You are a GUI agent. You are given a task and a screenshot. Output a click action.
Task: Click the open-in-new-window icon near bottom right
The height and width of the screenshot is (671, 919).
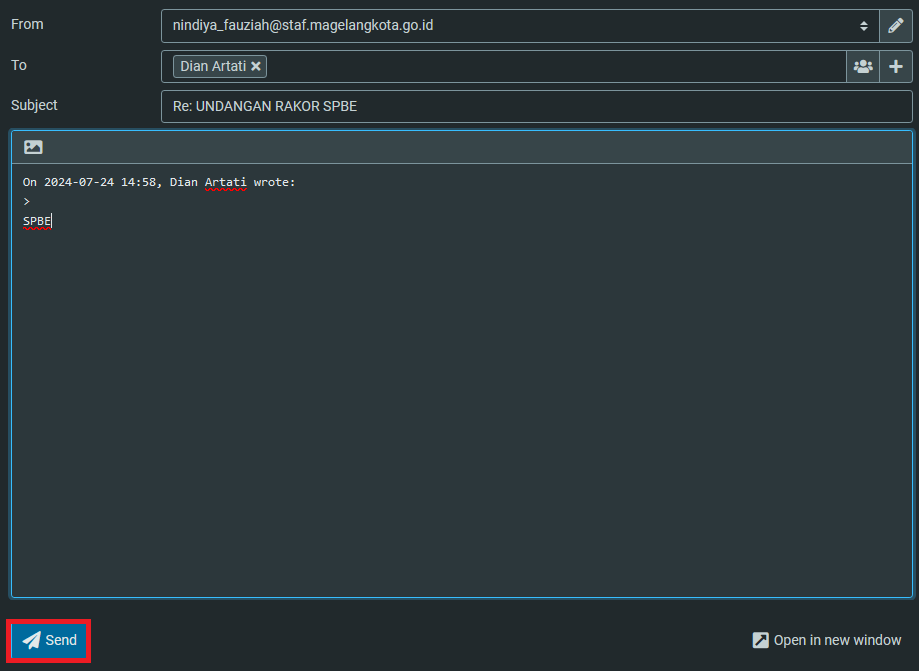(761, 640)
